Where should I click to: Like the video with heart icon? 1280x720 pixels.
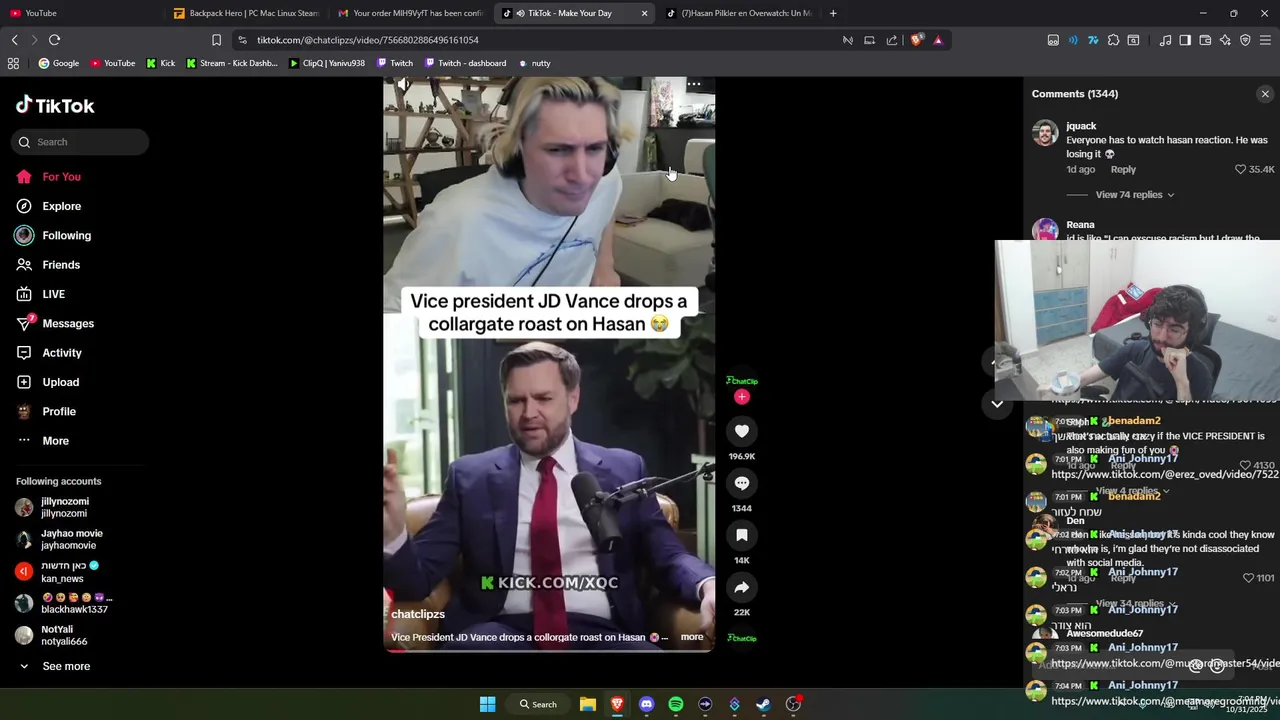(741, 431)
